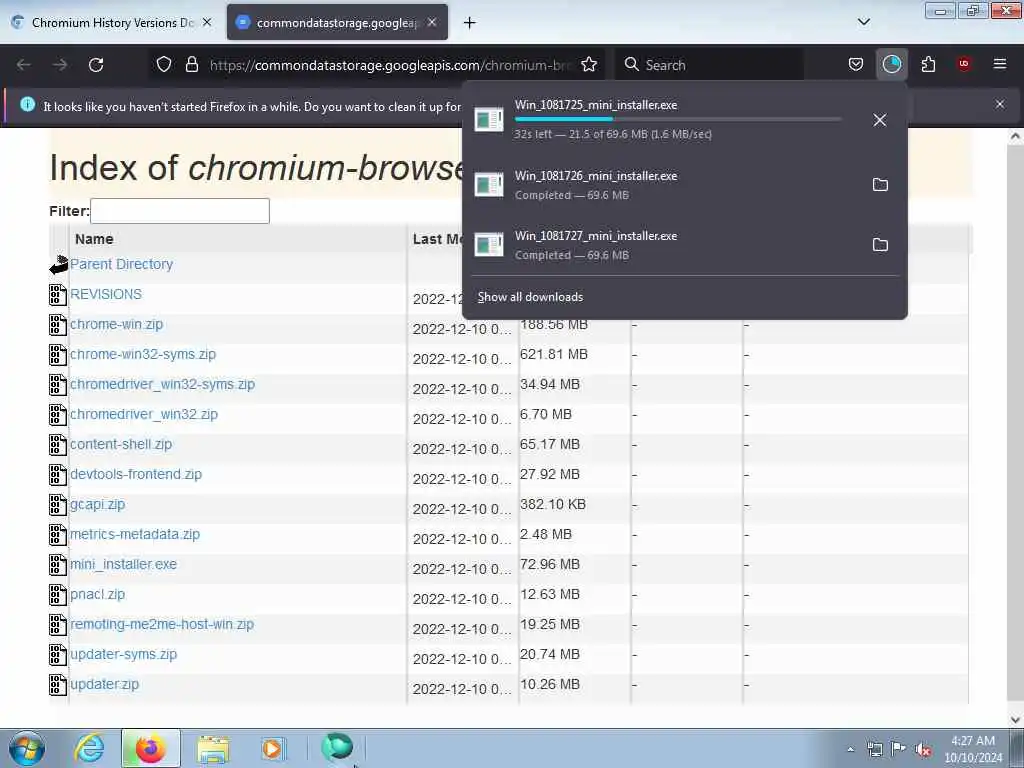The height and width of the screenshot is (768, 1024).
Task: Close the Chromium History Versions tab
Action: [x=207, y=22]
